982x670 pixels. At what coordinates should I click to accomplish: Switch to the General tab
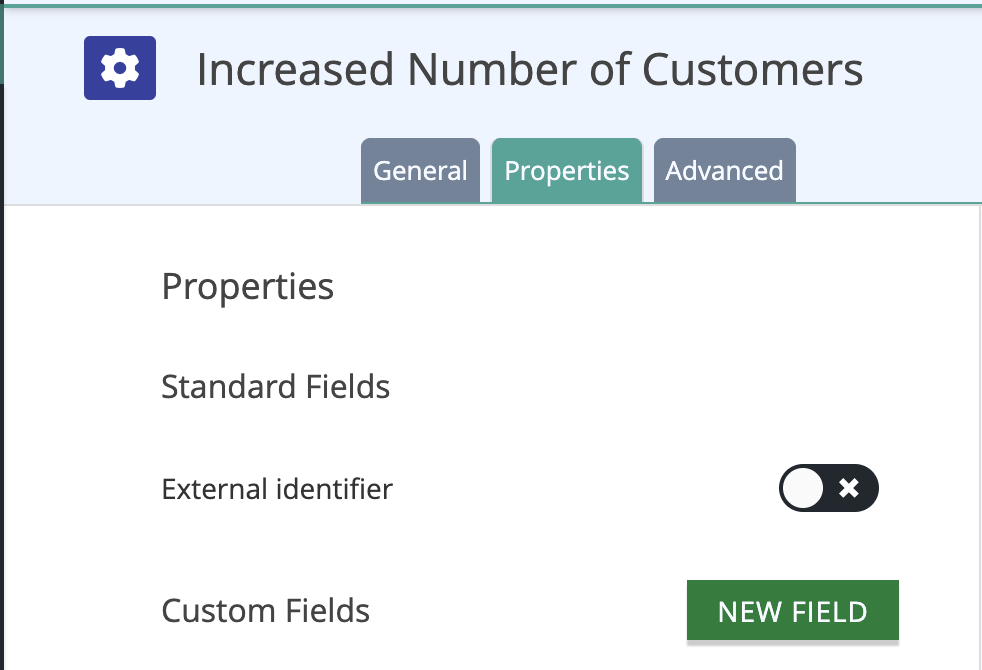tap(420, 170)
